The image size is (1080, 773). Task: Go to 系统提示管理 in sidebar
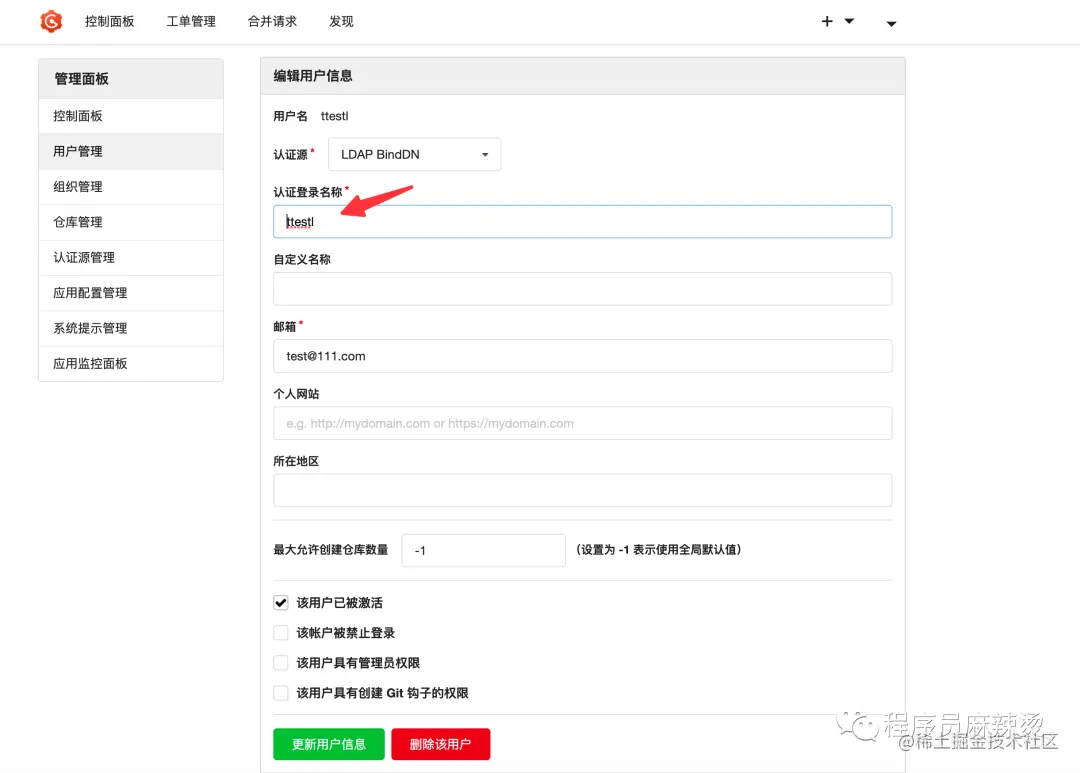click(x=131, y=328)
